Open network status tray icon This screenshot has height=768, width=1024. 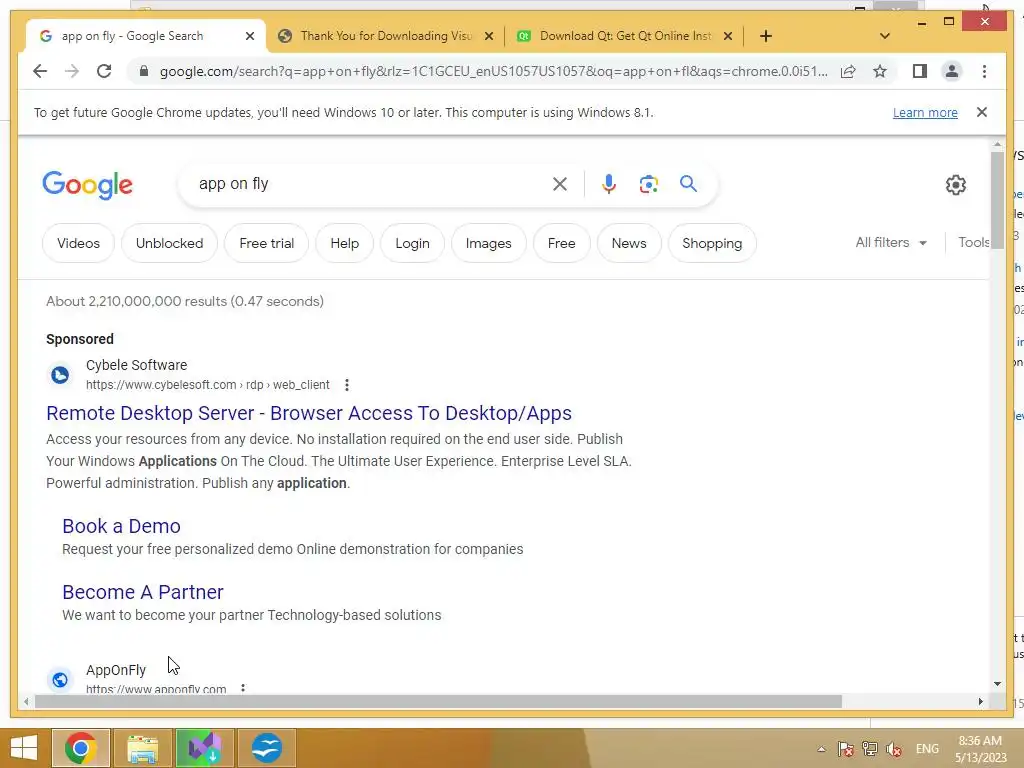[x=869, y=749]
